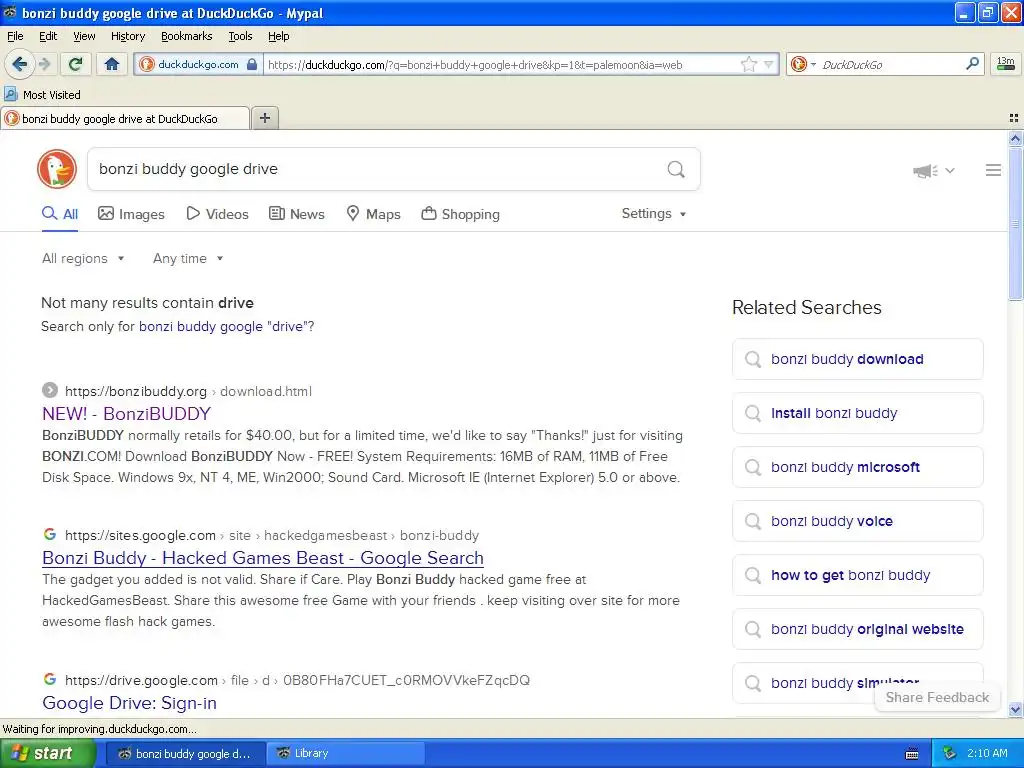Select the bonzi buddy google drive browser tab
This screenshot has height=768, width=1024.
(x=125, y=118)
